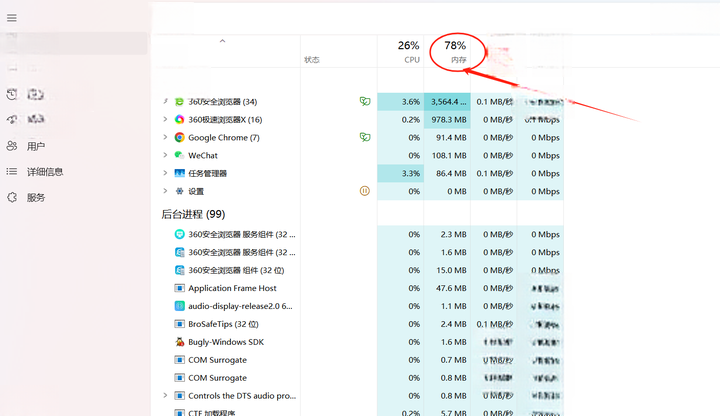Click the 360安全浏览器 (34) app icon
Image resolution: width=720 pixels, height=416 pixels.
[x=180, y=101]
